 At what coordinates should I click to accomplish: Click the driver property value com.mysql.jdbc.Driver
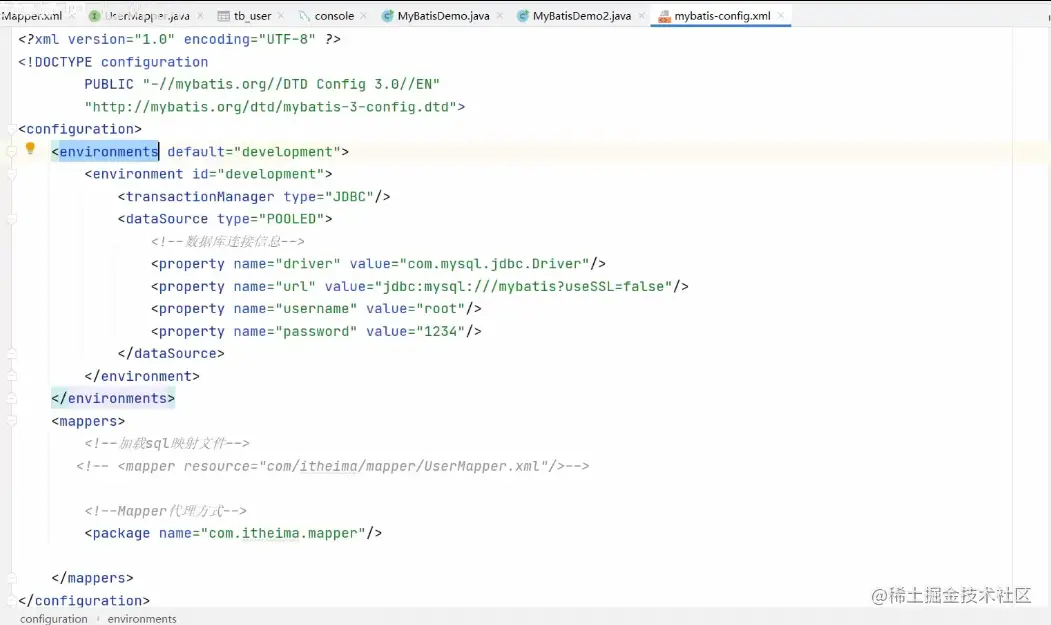click(x=498, y=264)
